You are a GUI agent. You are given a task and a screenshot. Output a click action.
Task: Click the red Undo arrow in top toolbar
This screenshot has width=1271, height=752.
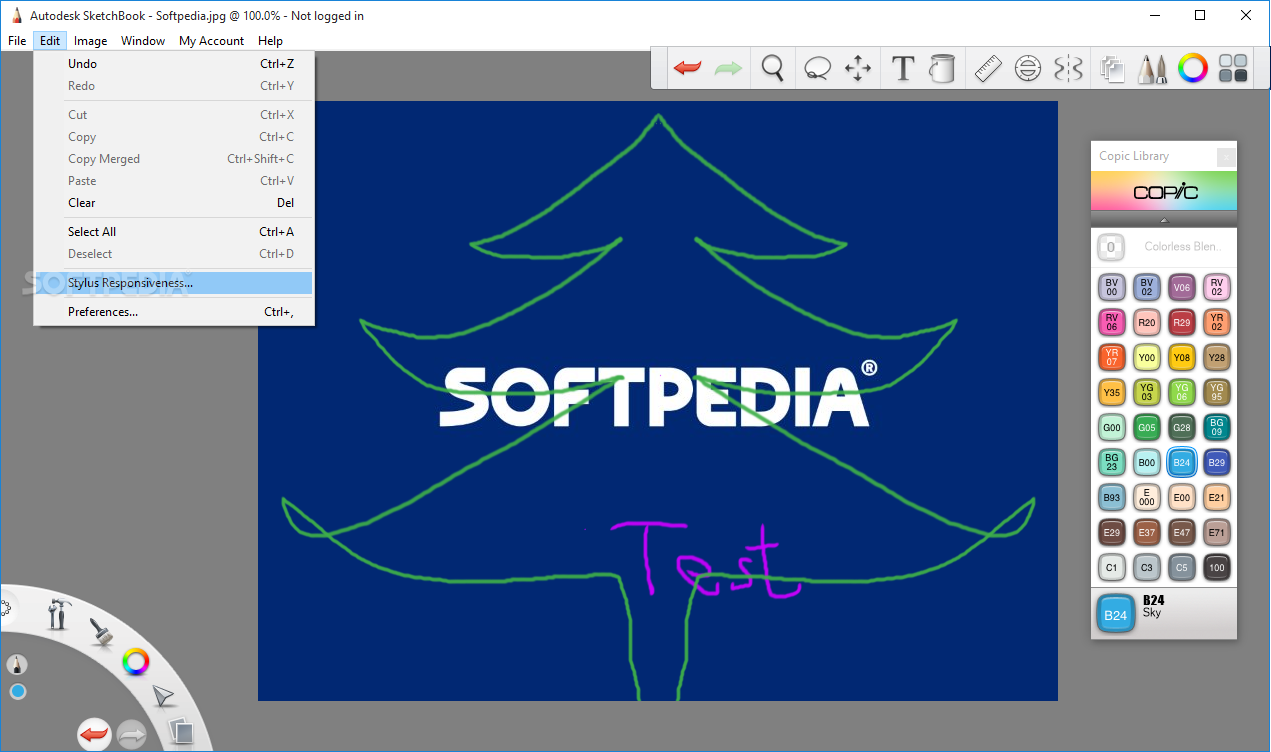[687, 68]
